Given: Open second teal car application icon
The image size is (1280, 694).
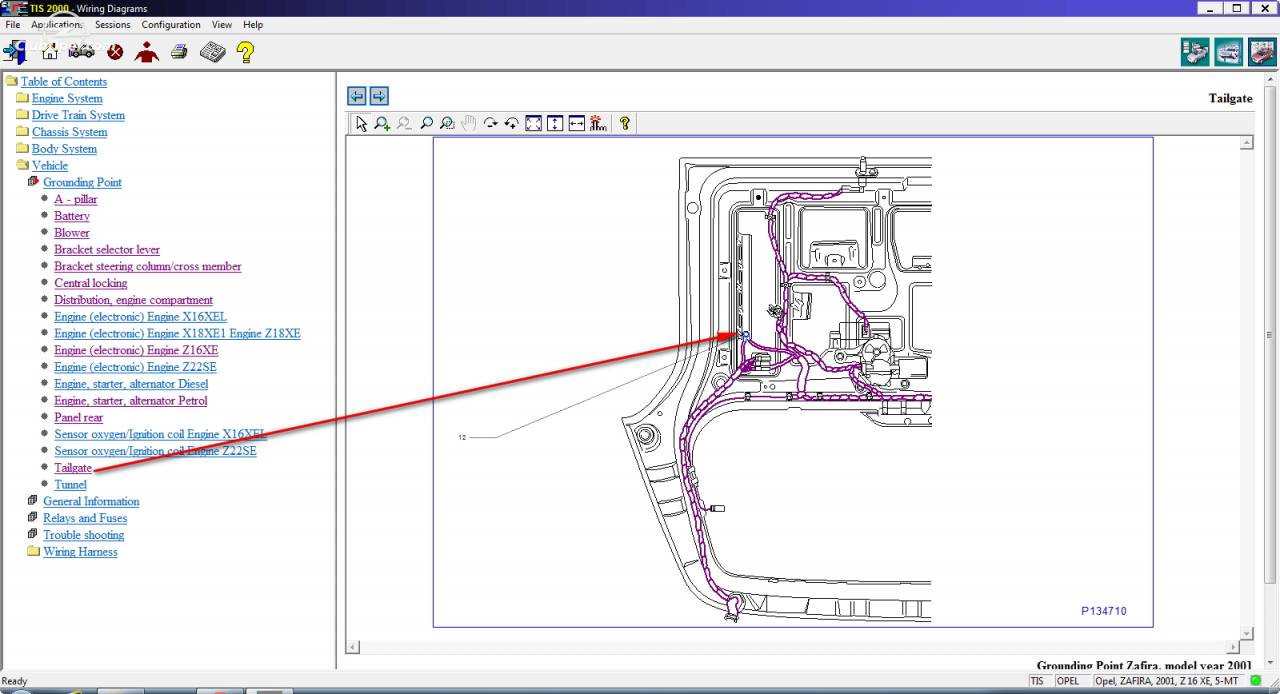Looking at the screenshot, I should (1228, 52).
